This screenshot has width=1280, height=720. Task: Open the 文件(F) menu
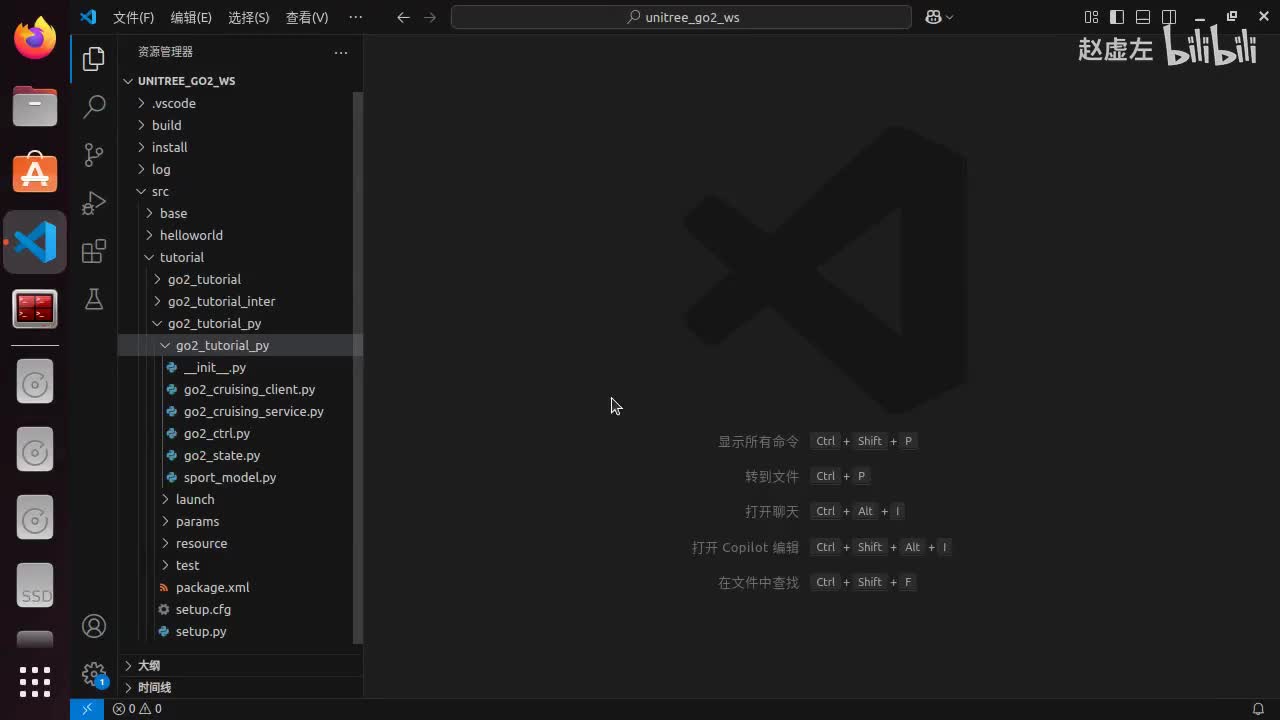pos(133,17)
